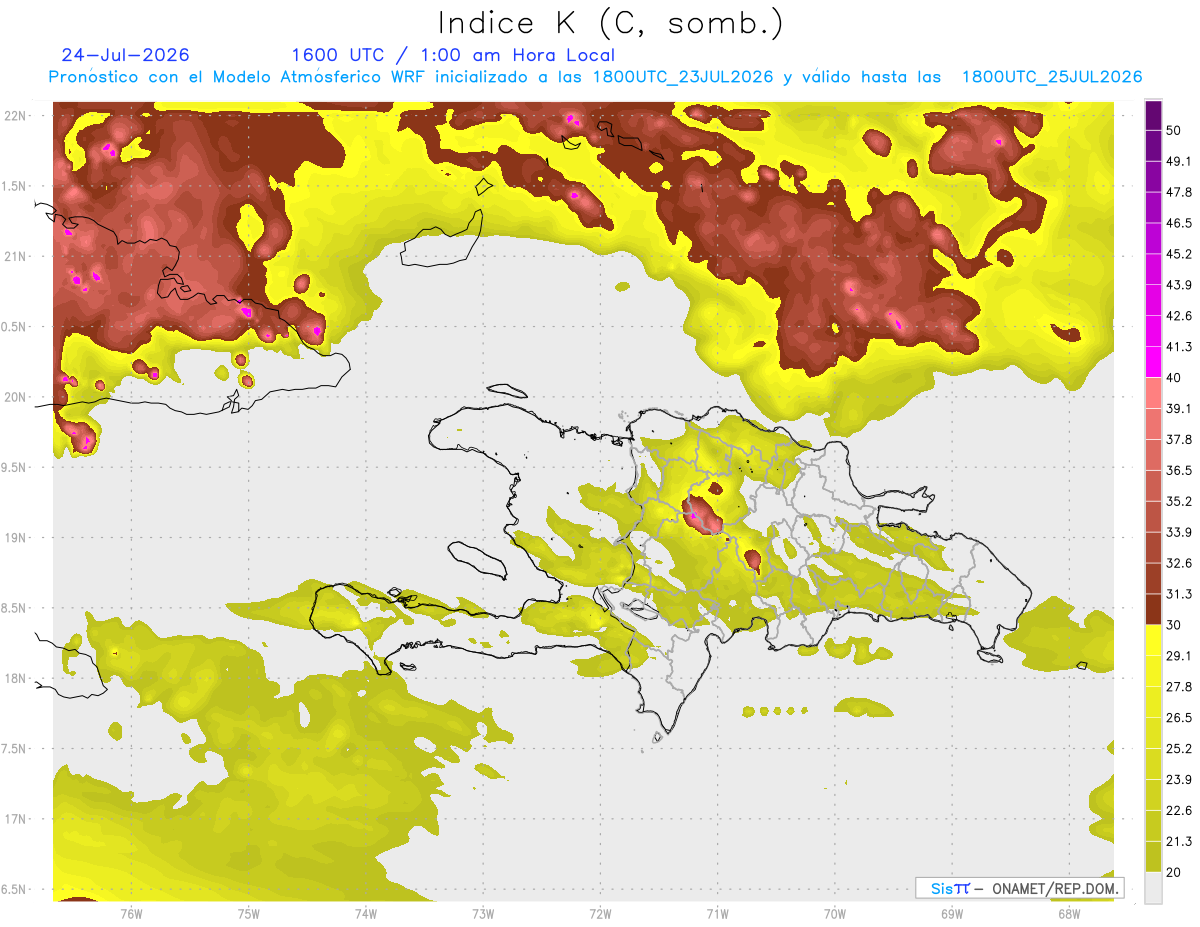Click the '47.8' colorbar value
Image resolution: width=1200 pixels, height=927 pixels.
[x=1179, y=192]
